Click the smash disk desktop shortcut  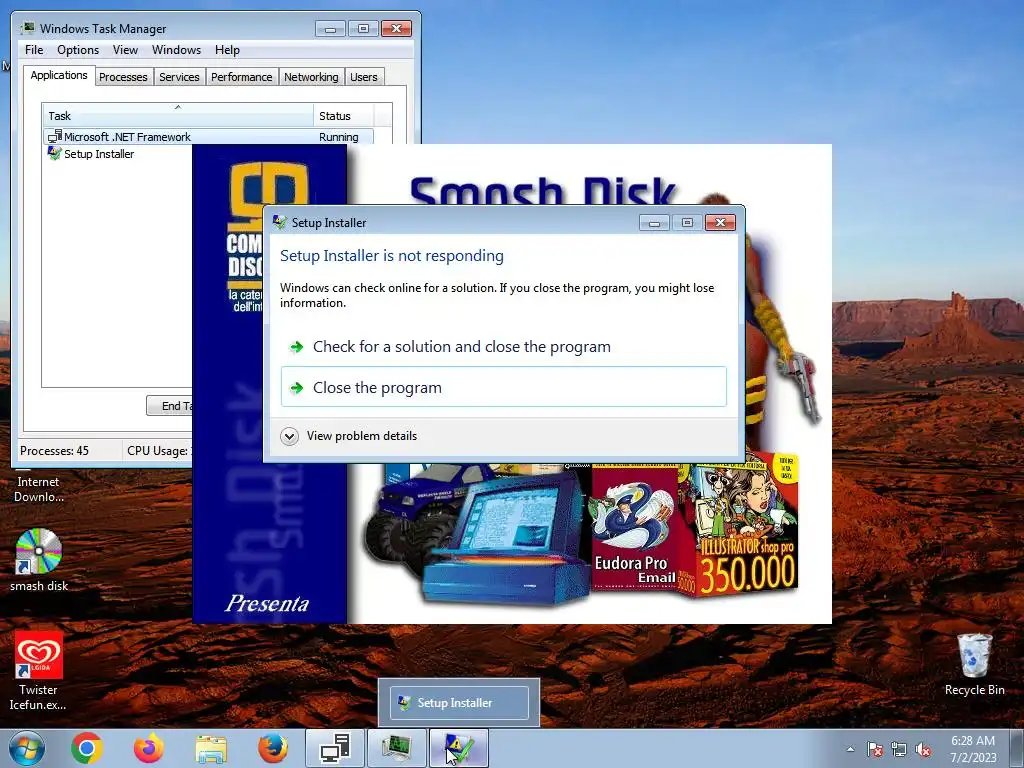(x=39, y=560)
